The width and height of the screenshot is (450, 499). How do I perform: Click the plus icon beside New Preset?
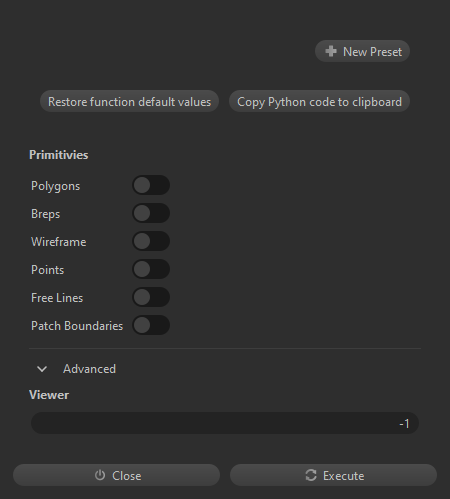click(x=331, y=51)
